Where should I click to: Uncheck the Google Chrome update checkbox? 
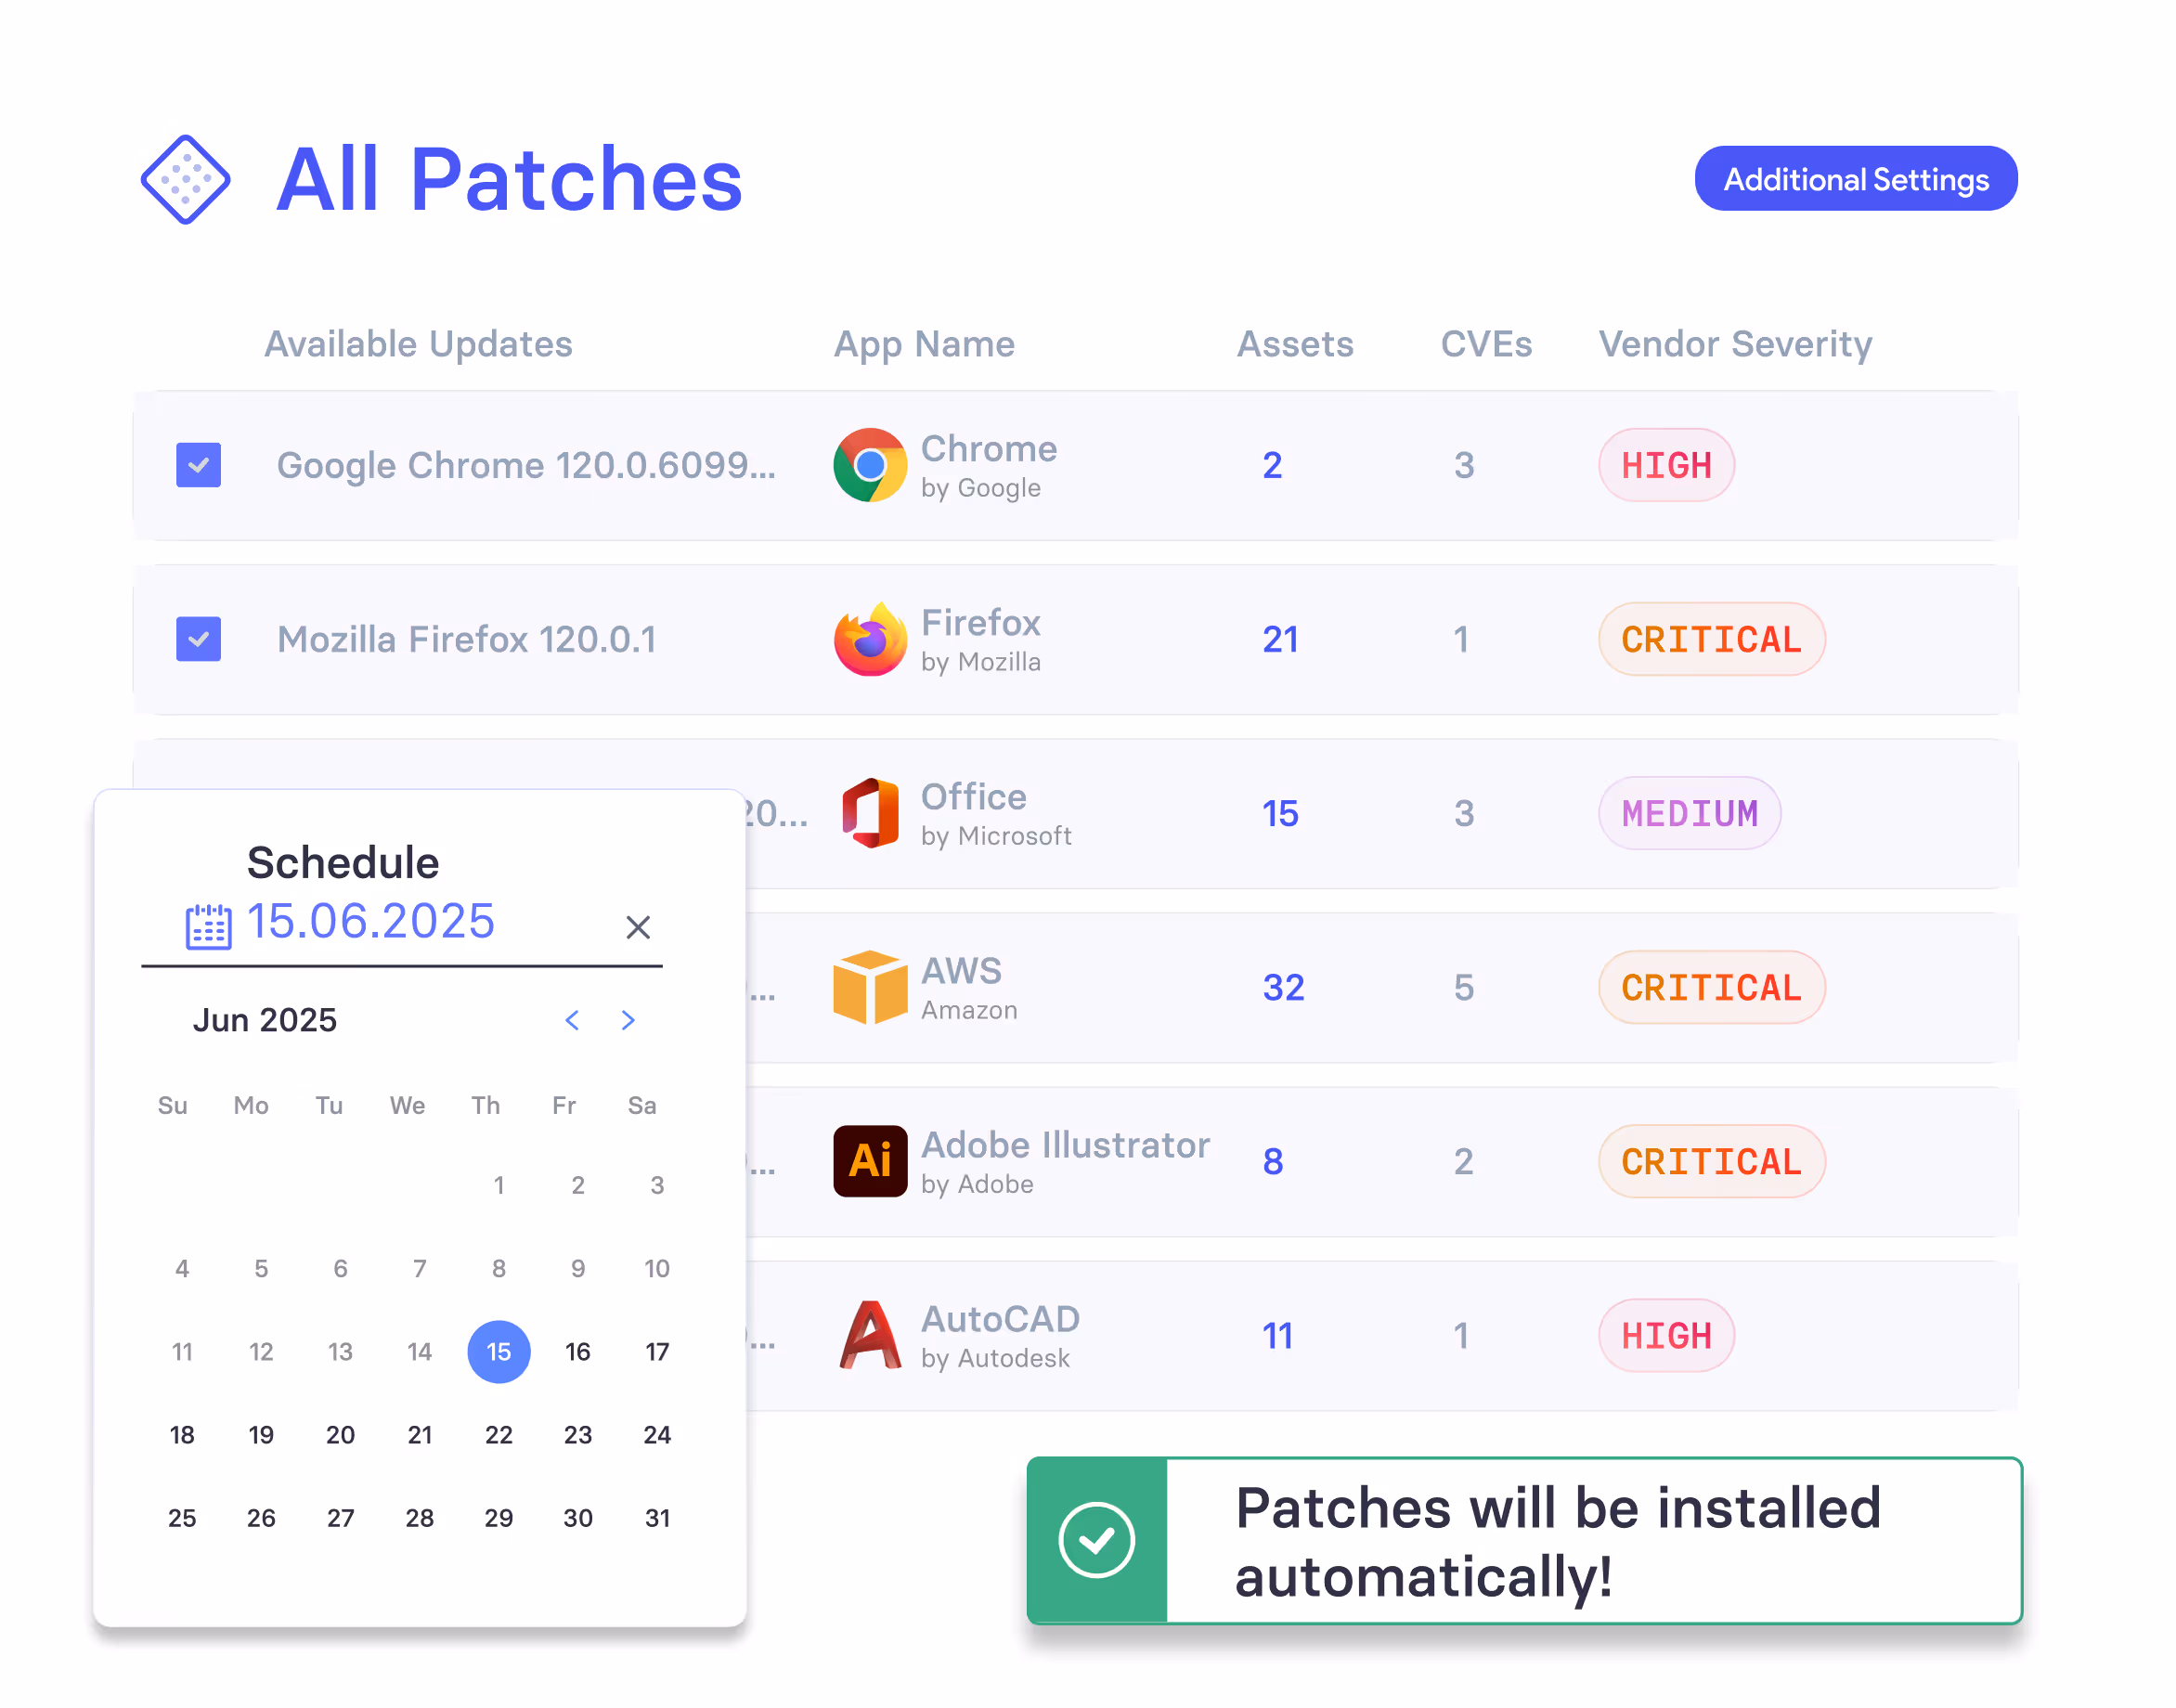(198, 466)
